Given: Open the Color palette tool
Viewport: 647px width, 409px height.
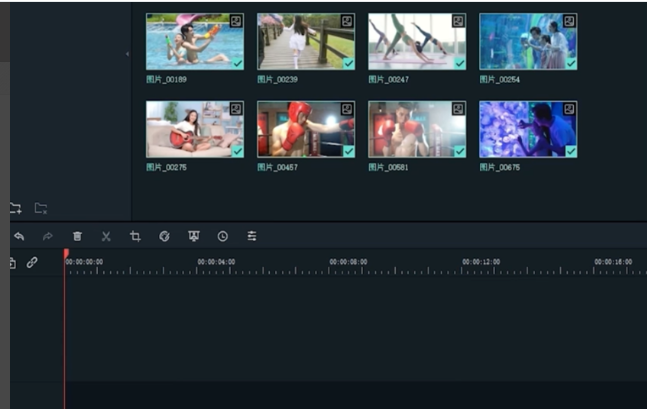Looking at the screenshot, I should pyautogui.click(x=164, y=236).
